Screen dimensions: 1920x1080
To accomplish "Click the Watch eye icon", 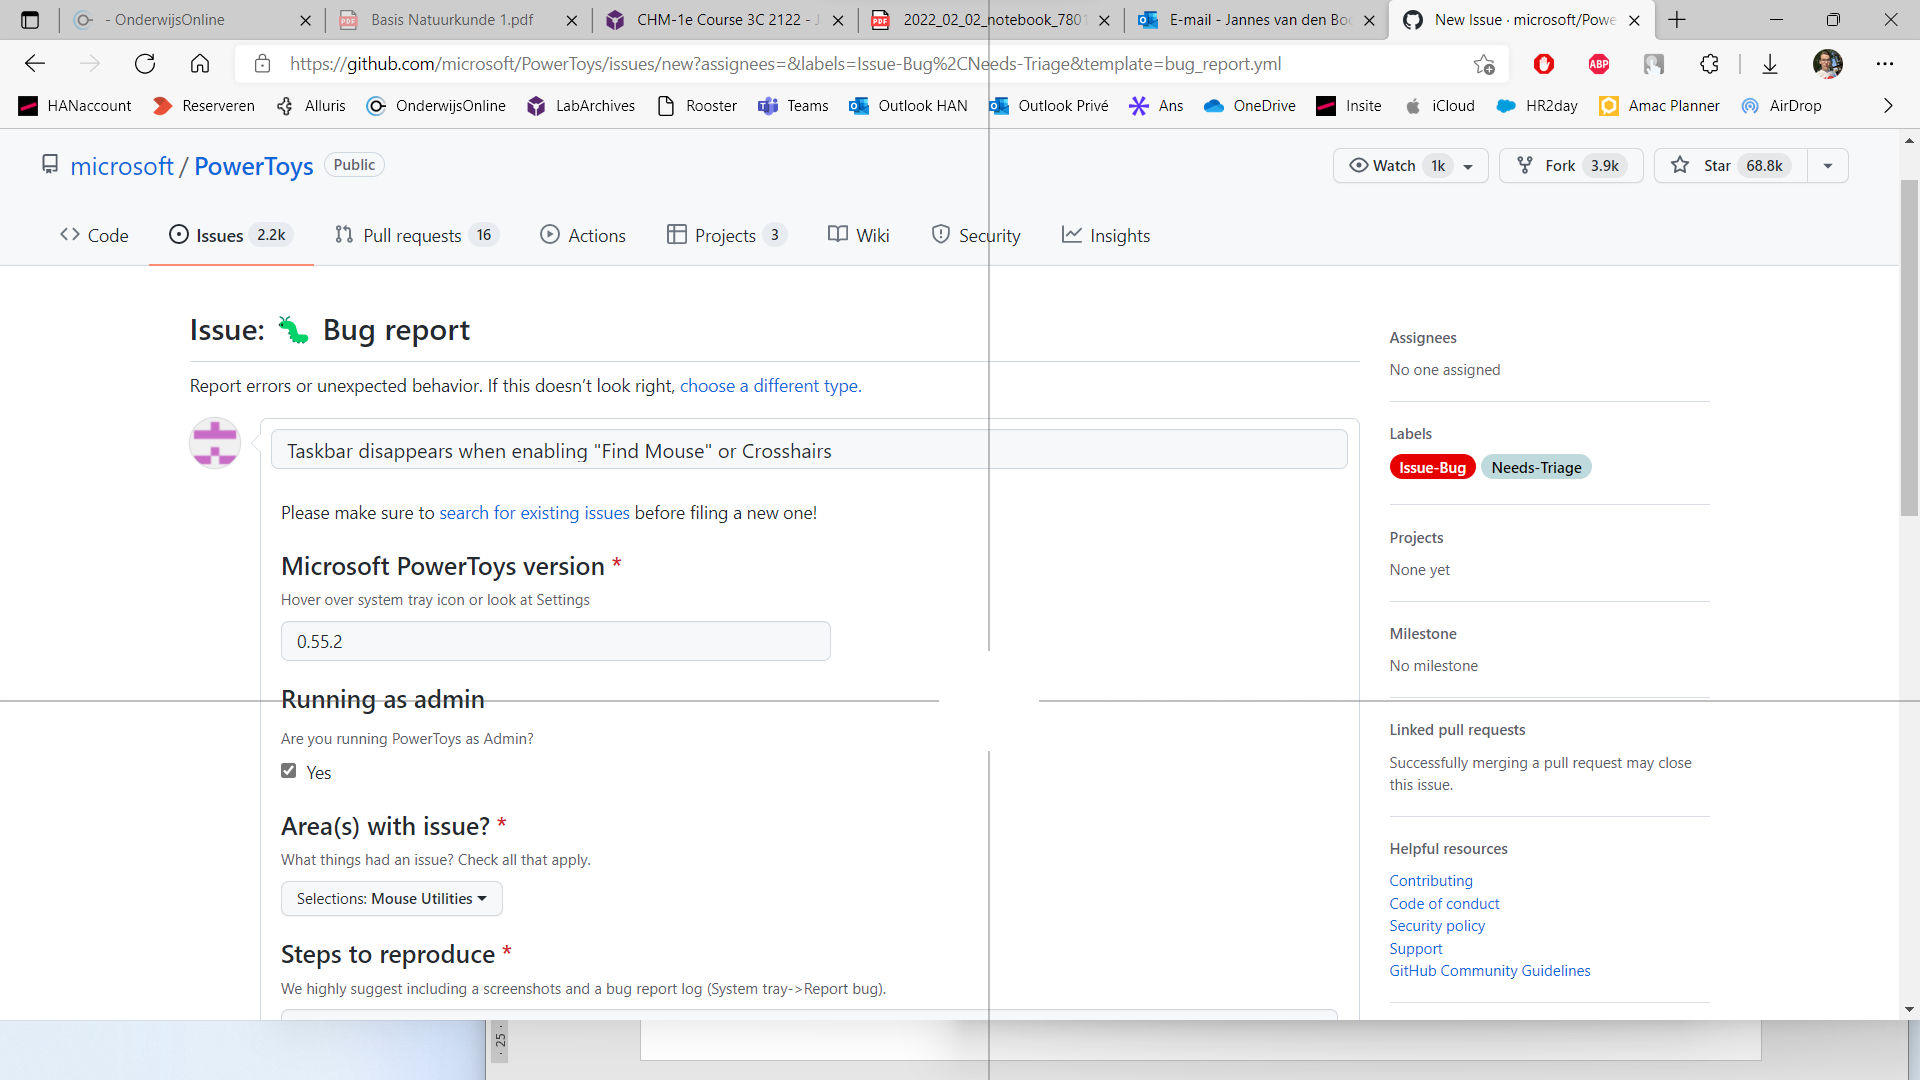I will (x=1358, y=166).
